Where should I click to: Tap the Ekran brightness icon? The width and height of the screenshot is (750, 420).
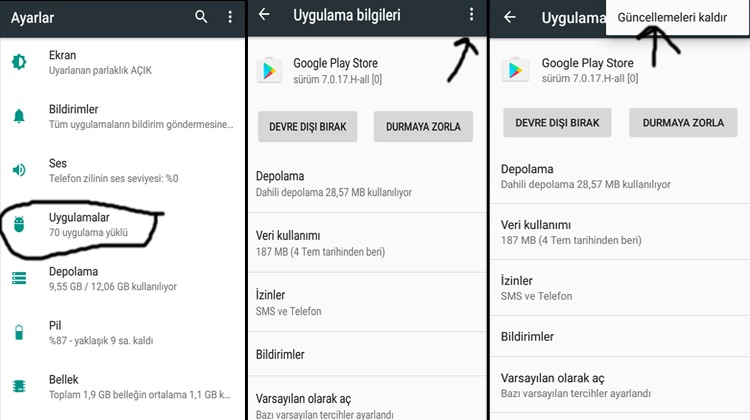pos(19,62)
